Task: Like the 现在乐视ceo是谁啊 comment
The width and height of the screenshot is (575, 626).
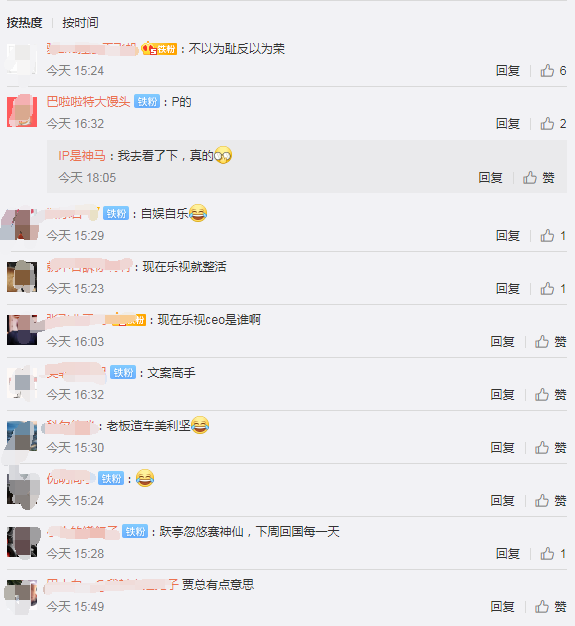Action: point(550,342)
